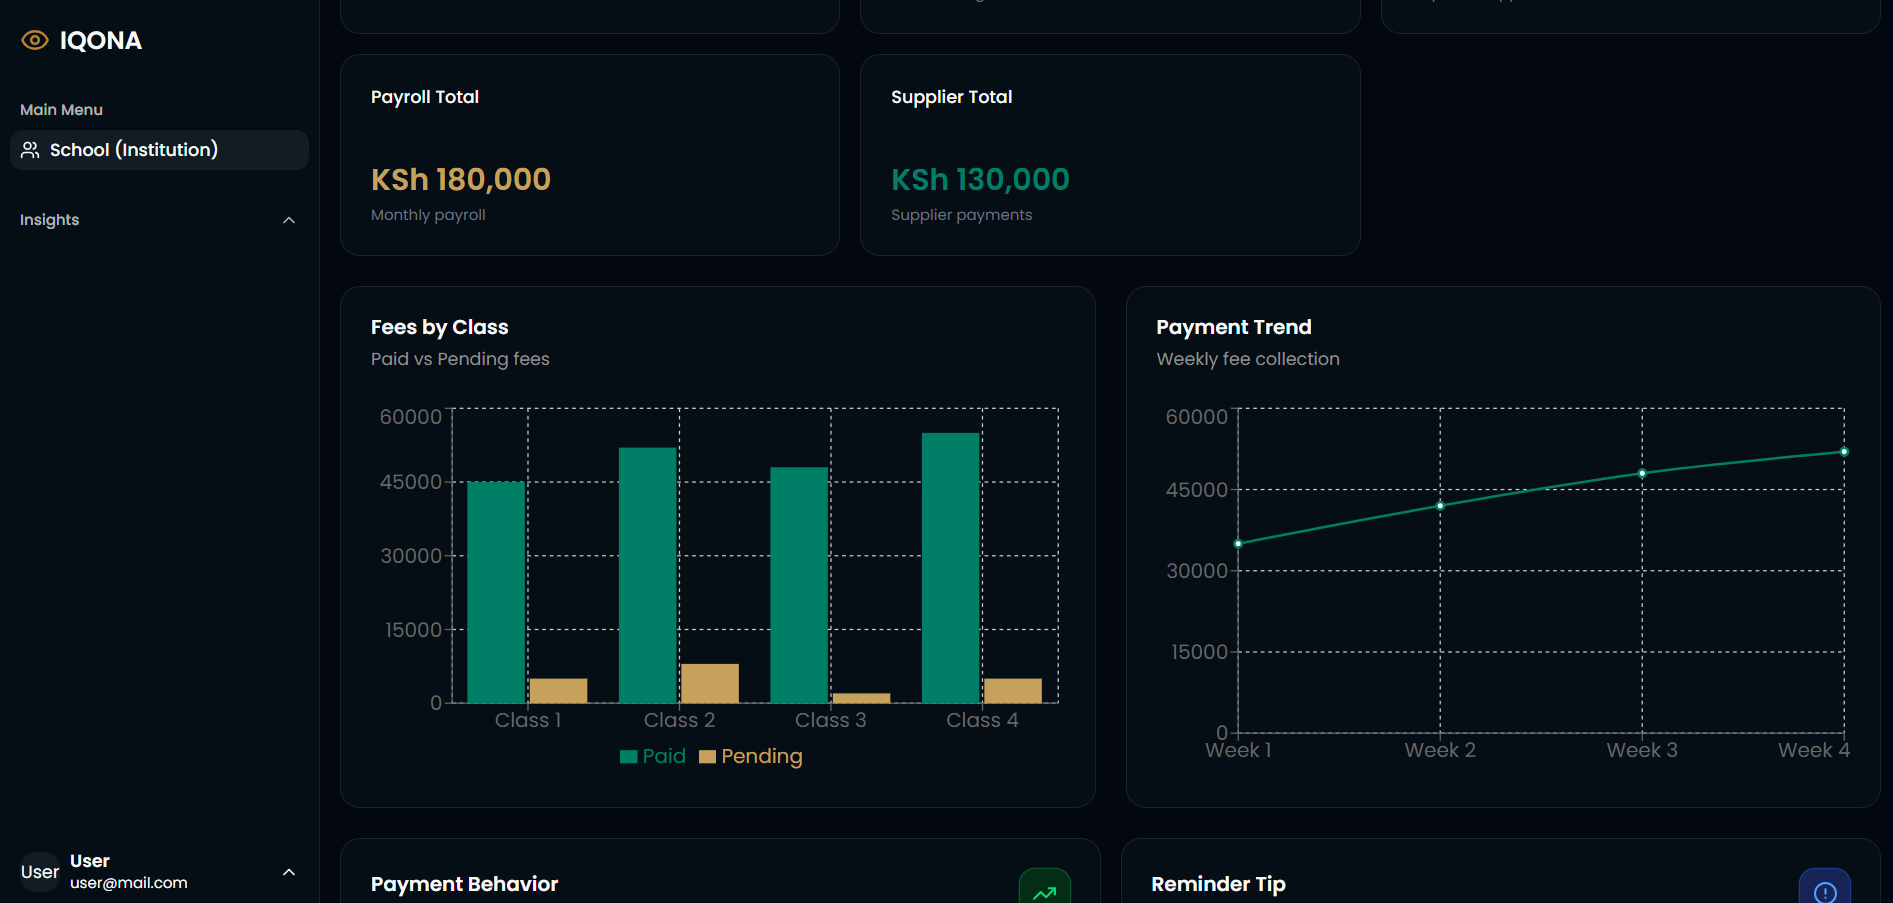1893x903 pixels.
Task: Click the Class 2 Pending bar
Action: [709, 683]
